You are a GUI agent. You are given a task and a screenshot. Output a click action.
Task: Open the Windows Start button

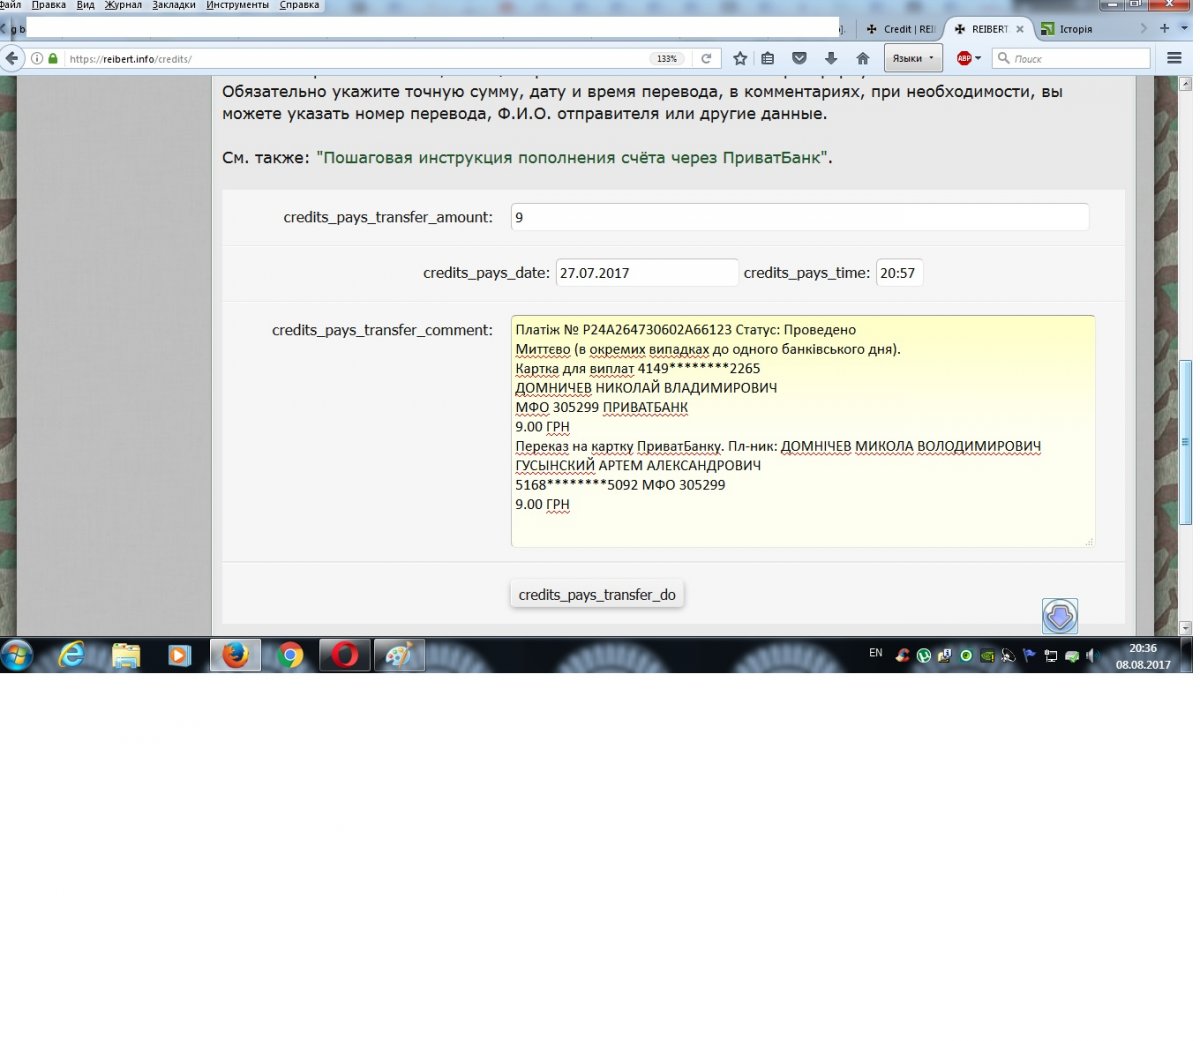(17, 656)
